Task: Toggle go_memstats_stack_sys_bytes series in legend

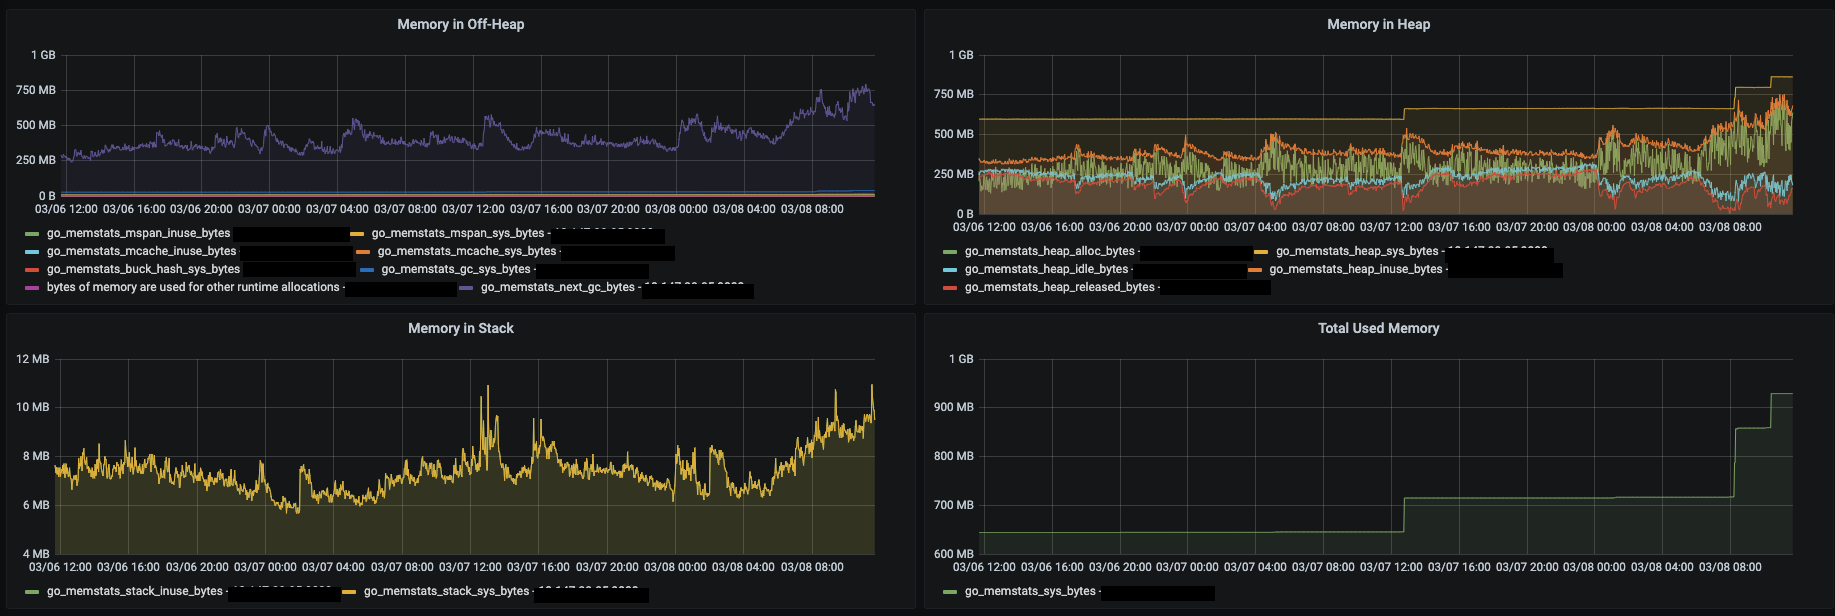Action: (x=446, y=591)
